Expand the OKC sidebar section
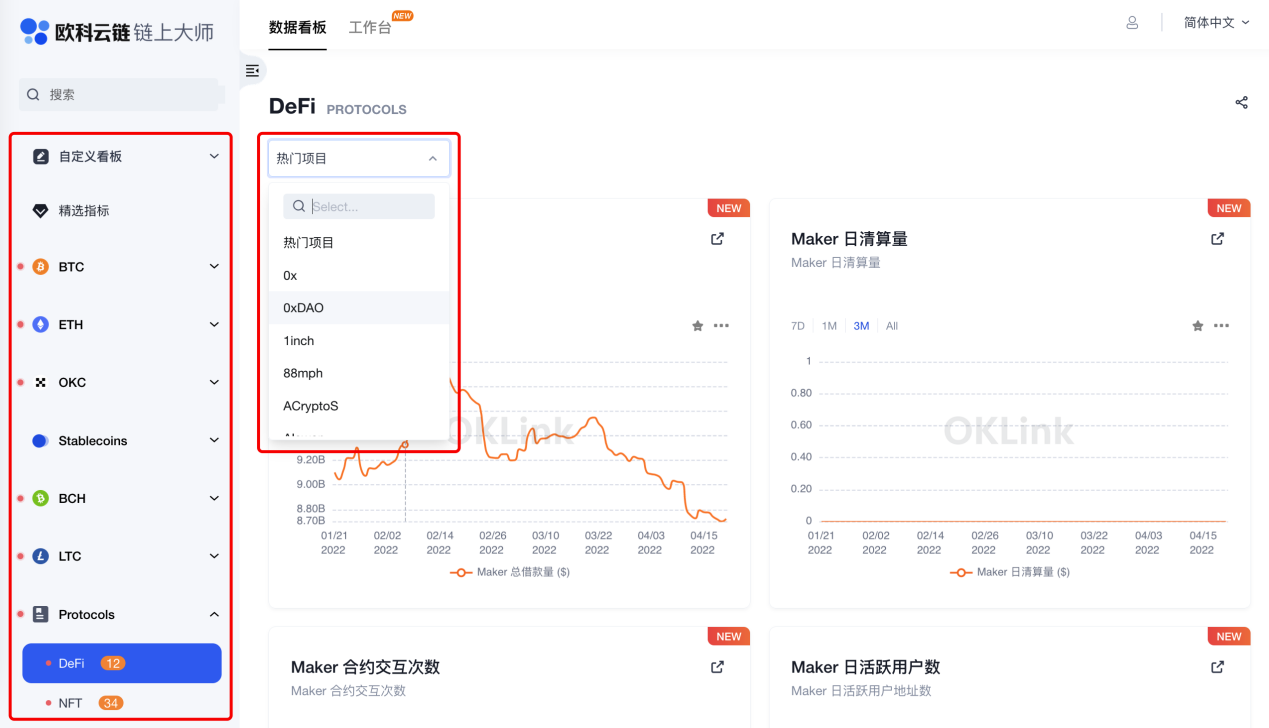Image resolution: width=1269 pixels, height=728 pixels. (214, 383)
